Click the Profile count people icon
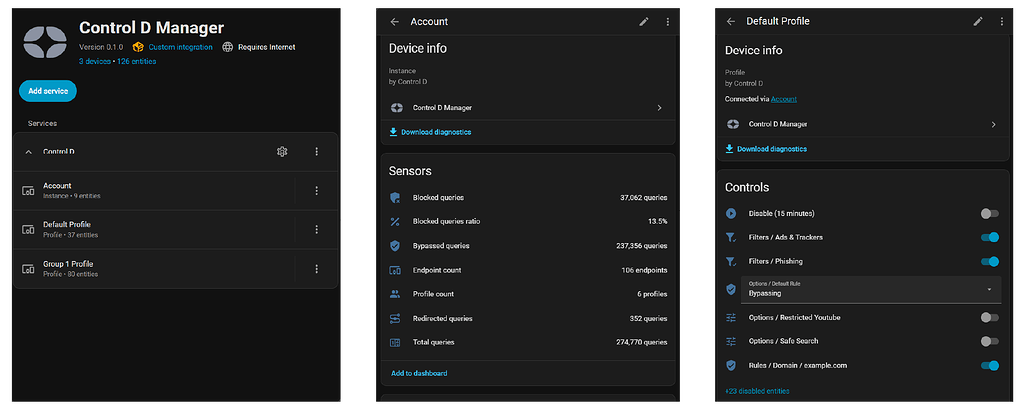1024x409 pixels. pos(395,294)
